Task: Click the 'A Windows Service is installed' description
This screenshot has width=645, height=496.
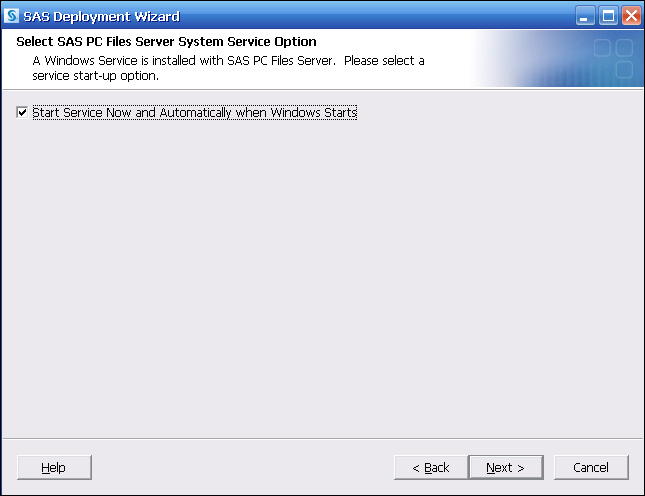Action: click(228, 60)
